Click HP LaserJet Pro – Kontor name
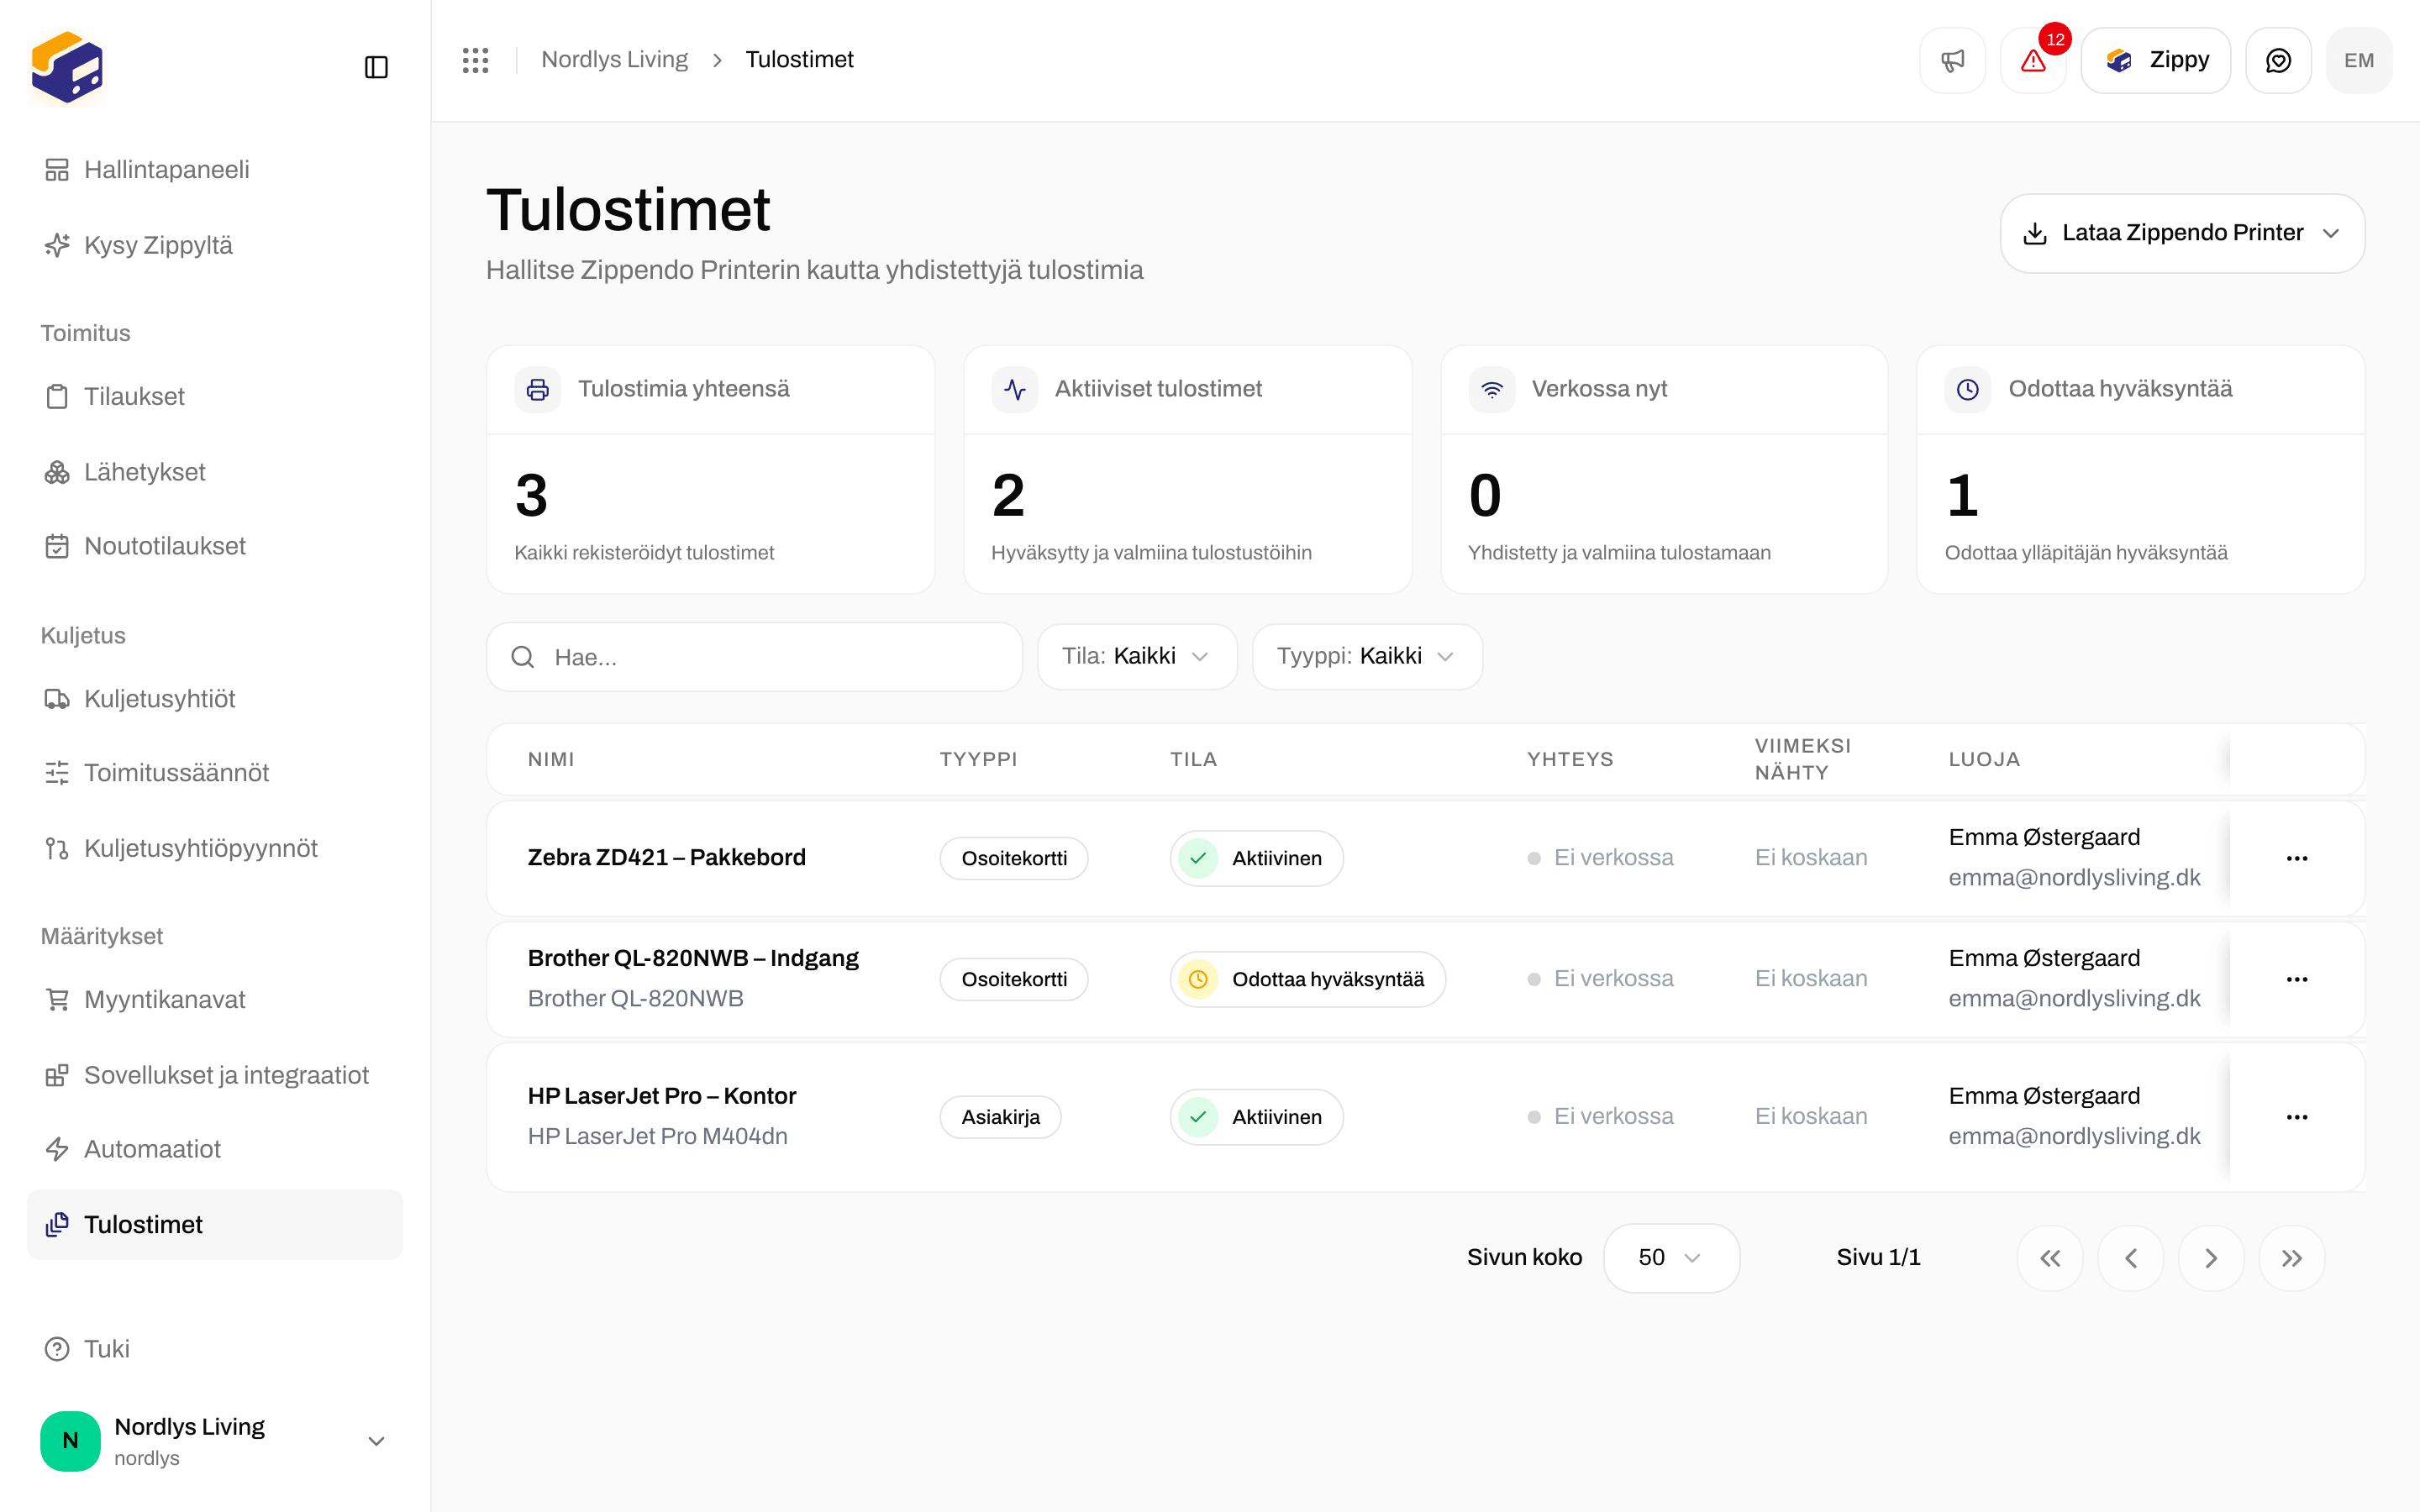This screenshot has height=1512, width=2420. pyautogui.click(x=662, y=1095)
